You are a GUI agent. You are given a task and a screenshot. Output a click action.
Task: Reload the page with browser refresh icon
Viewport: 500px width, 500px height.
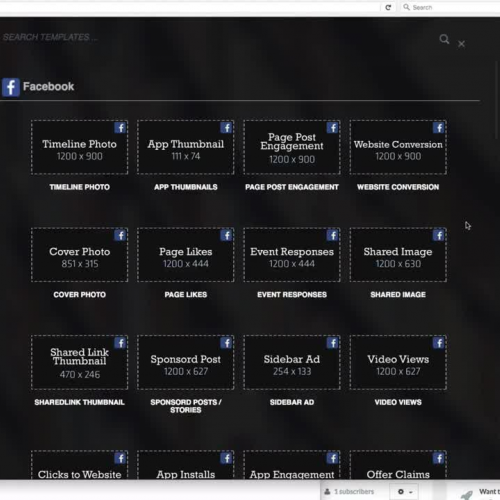[x=388, y=7]
